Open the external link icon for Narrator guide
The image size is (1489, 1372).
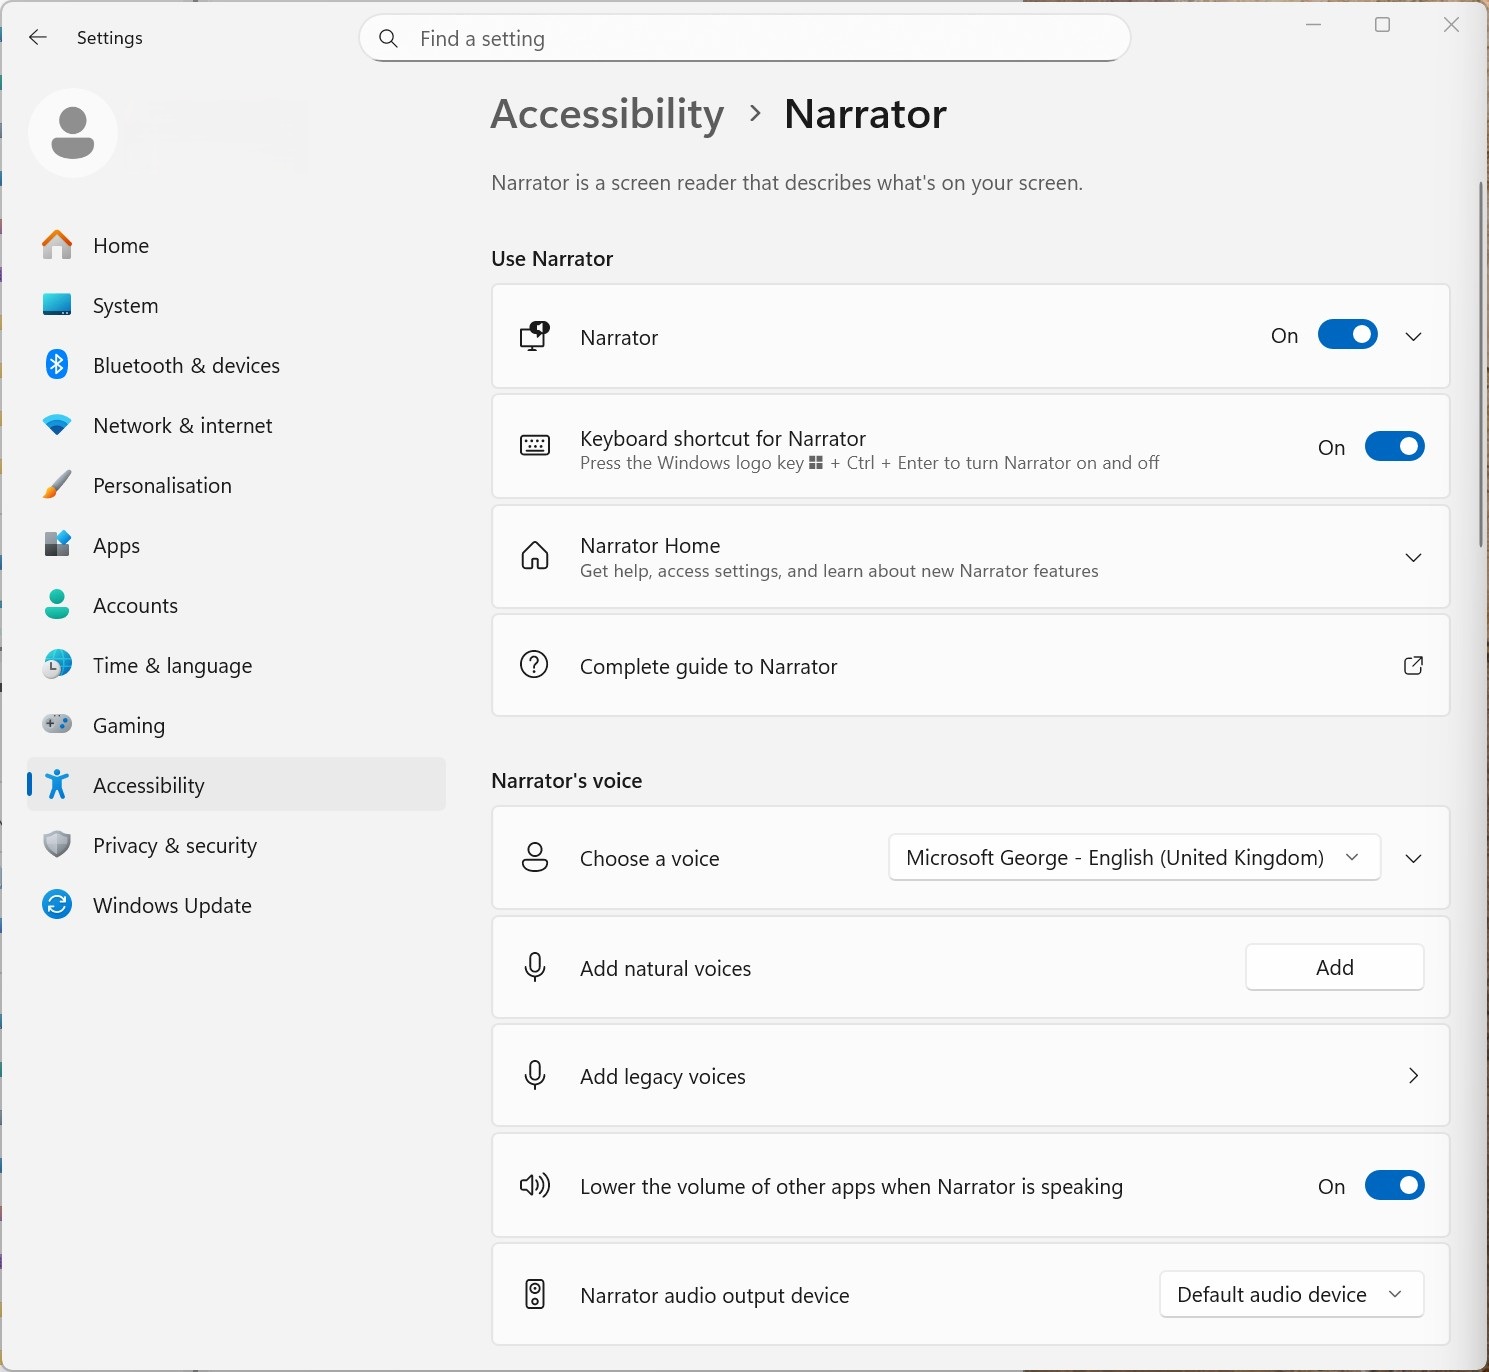1413,666
